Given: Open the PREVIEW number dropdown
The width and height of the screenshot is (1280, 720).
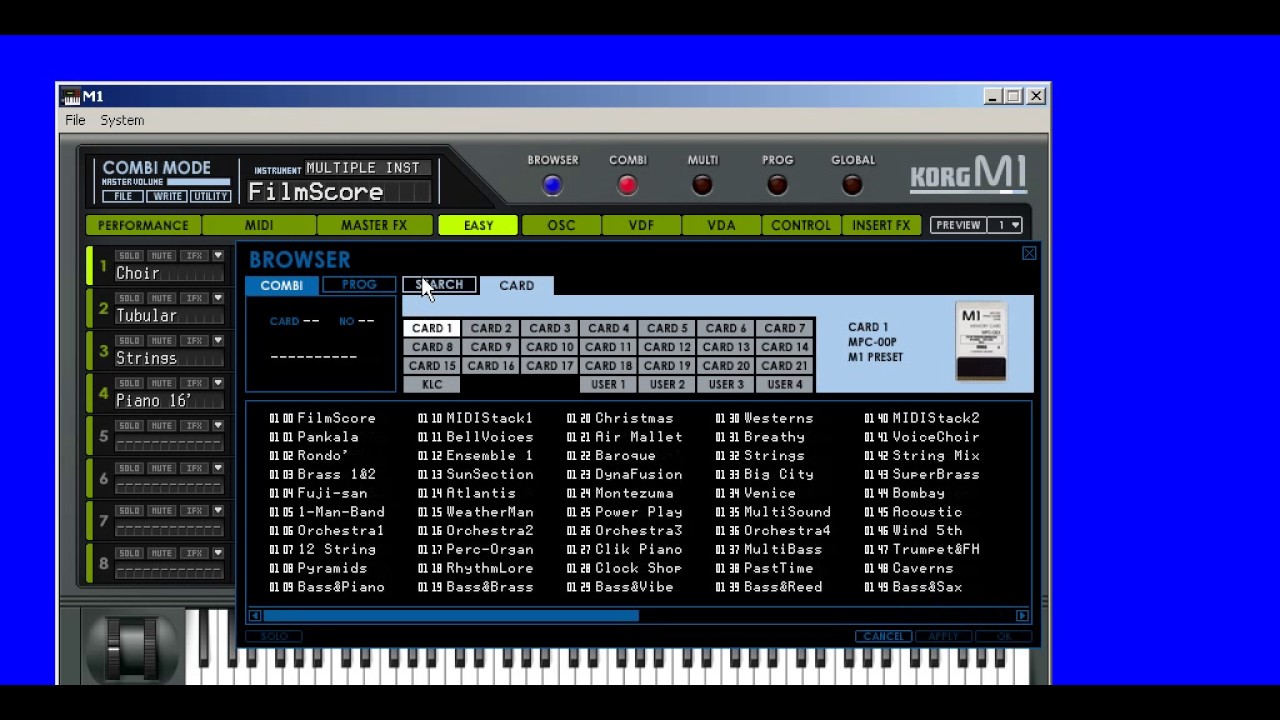Looking at the screenshot, I should pyautogui.click(x=1006, y=225).
